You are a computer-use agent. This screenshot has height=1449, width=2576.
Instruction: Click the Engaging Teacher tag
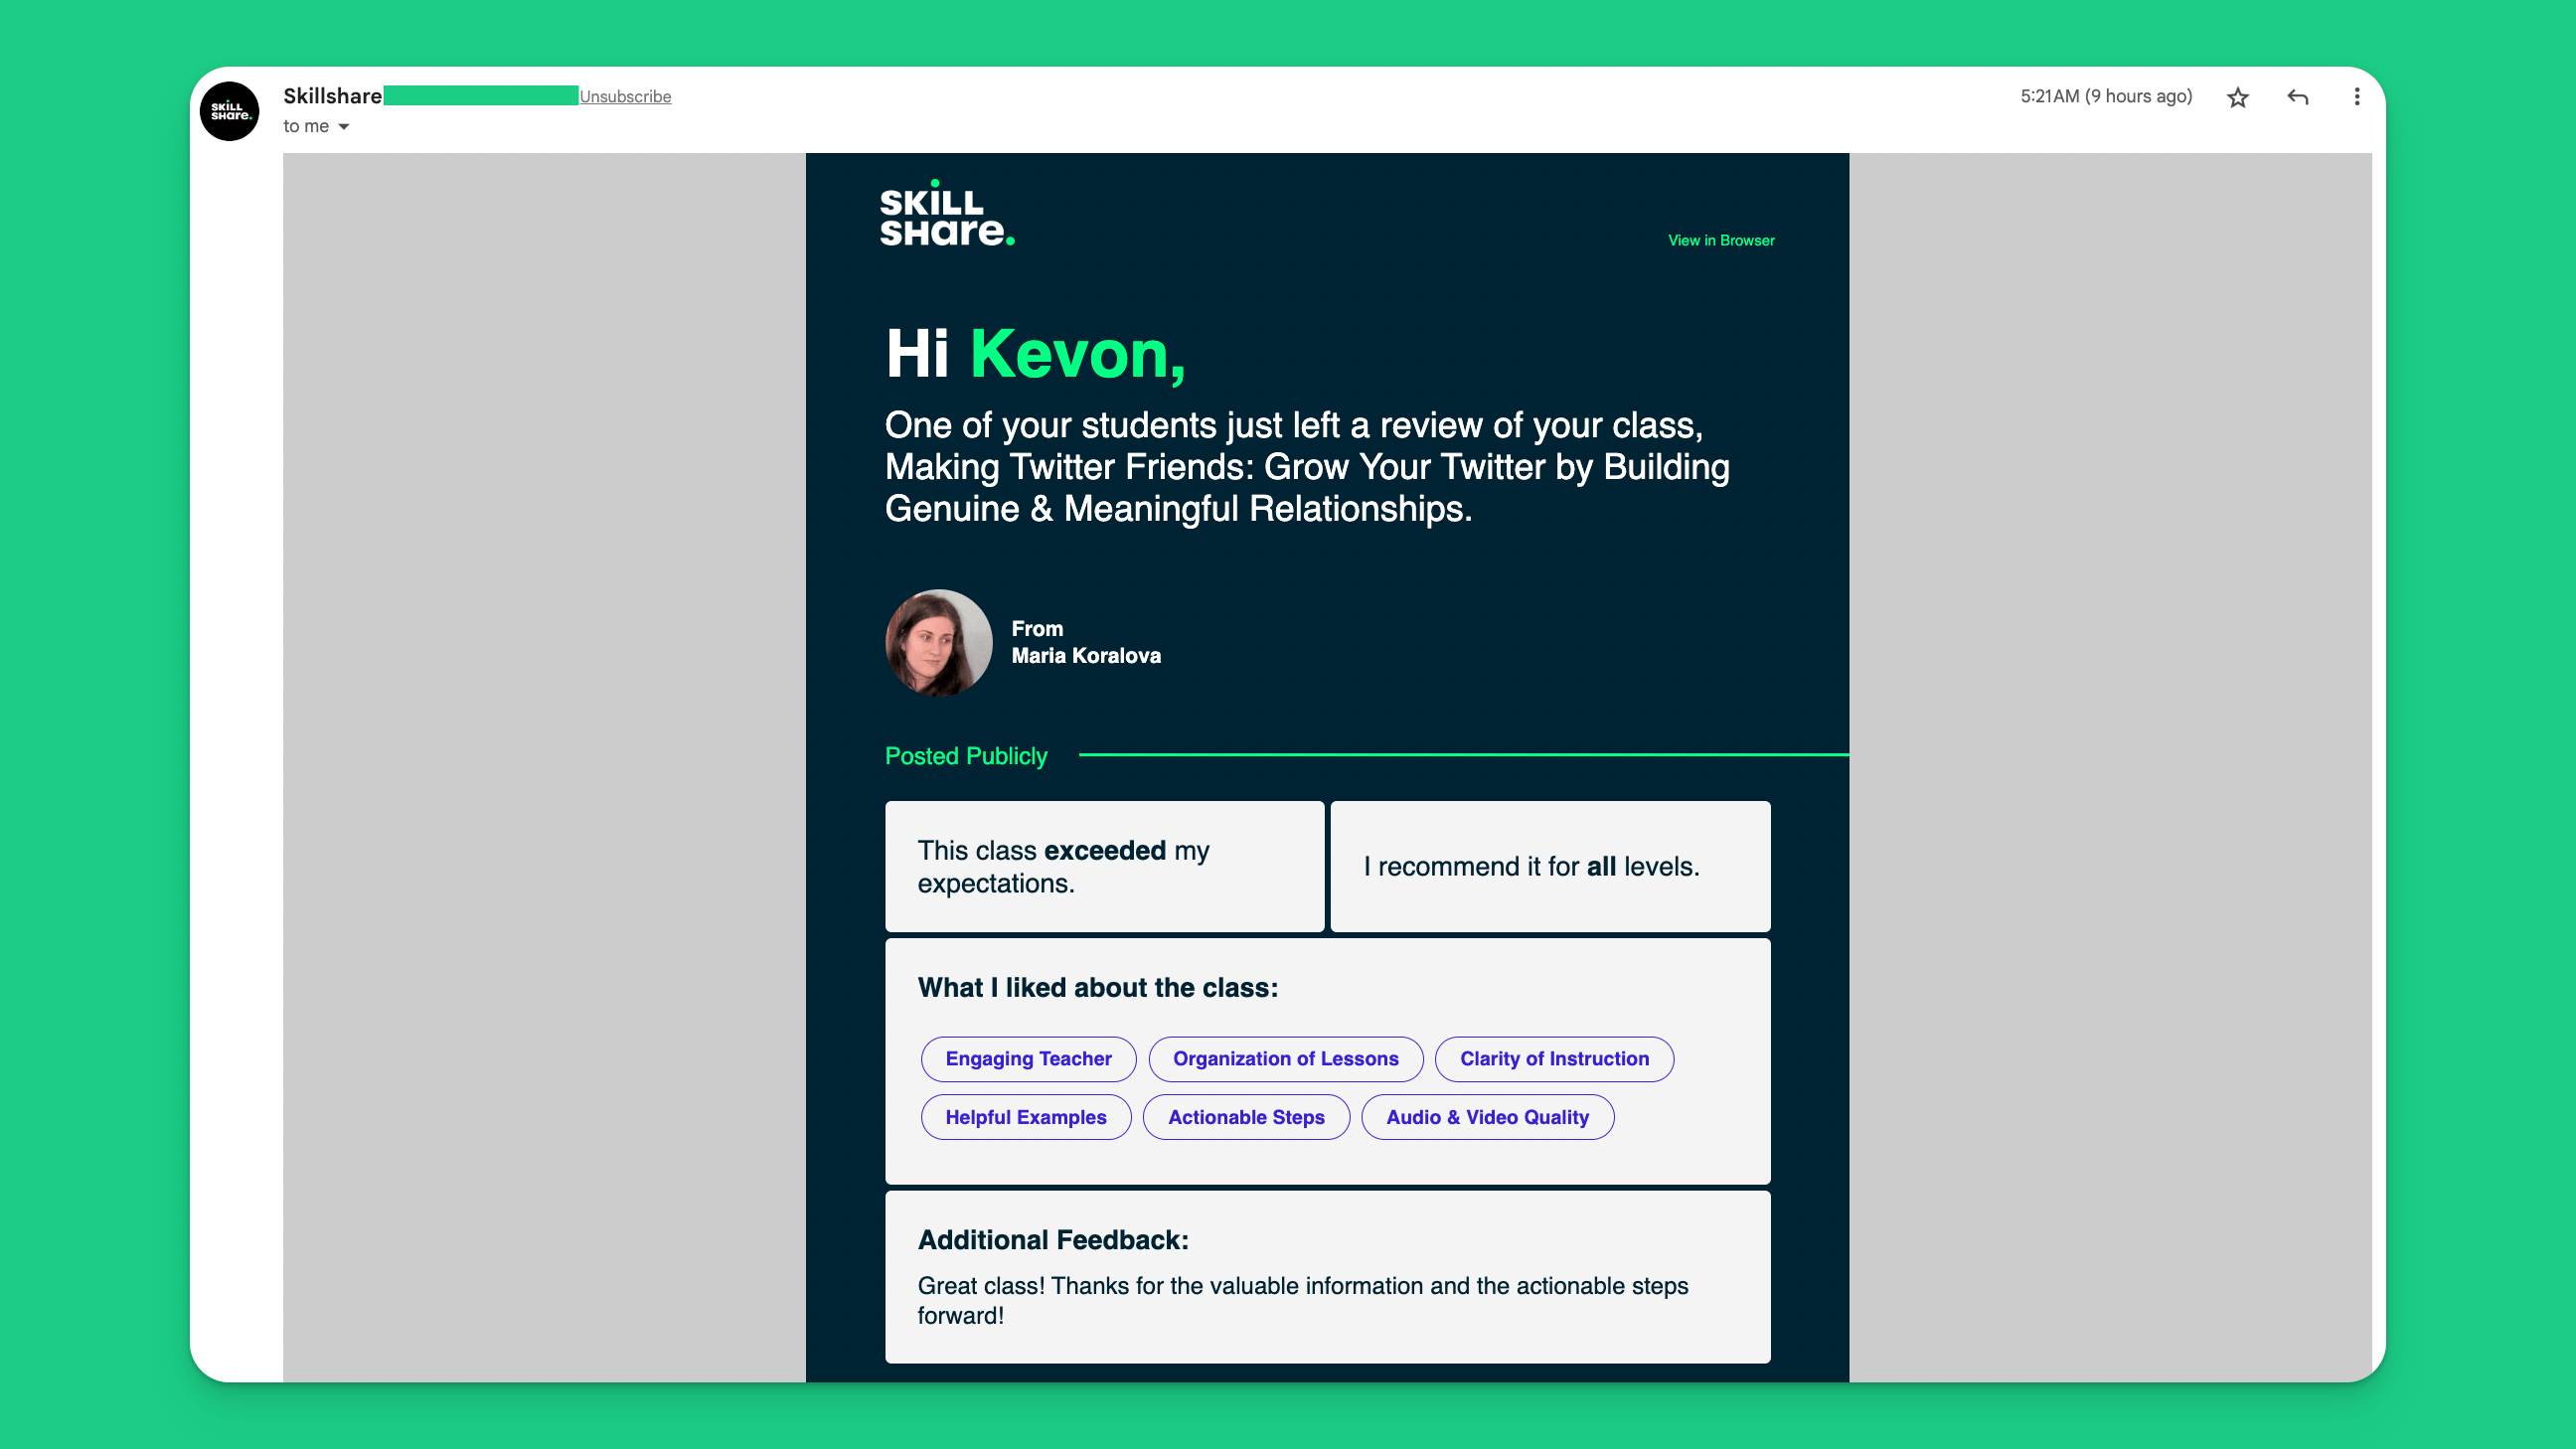coord(1028,1059)
